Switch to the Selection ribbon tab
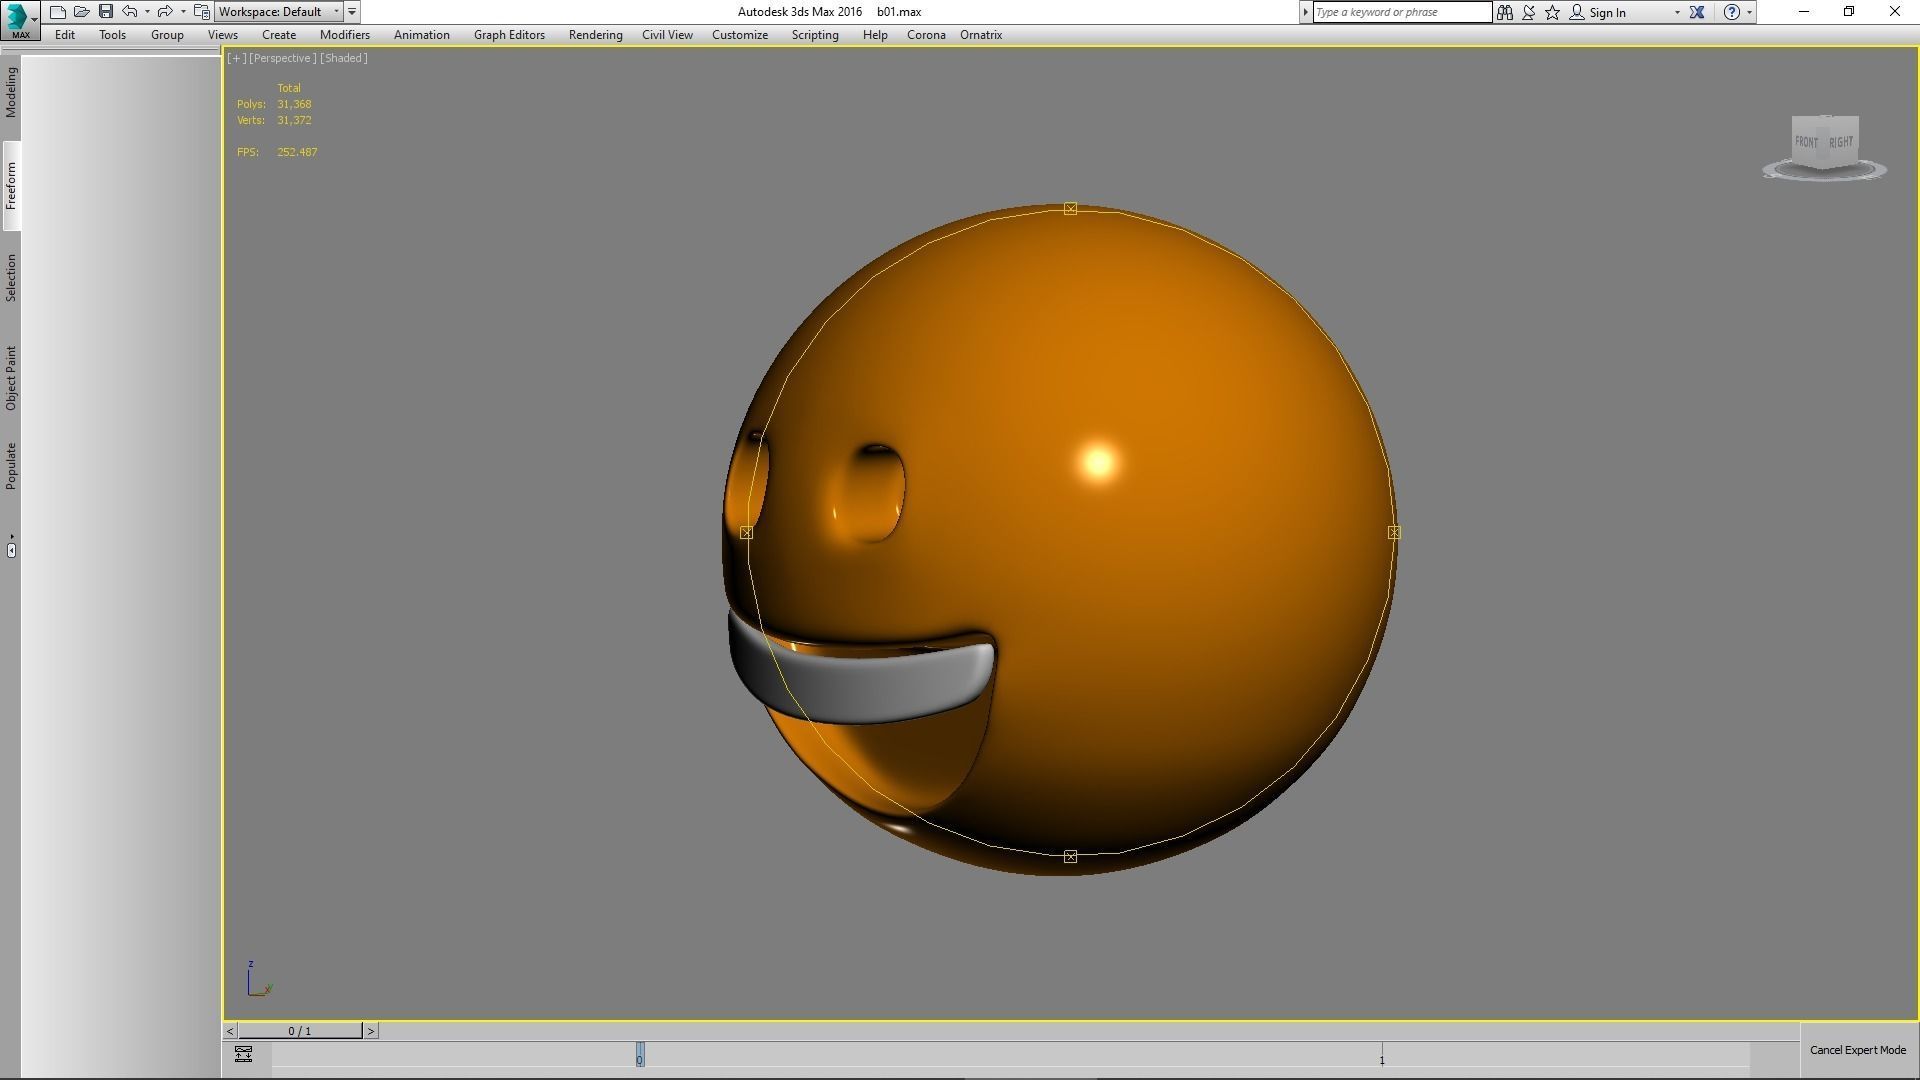 [x=11, y=278]
